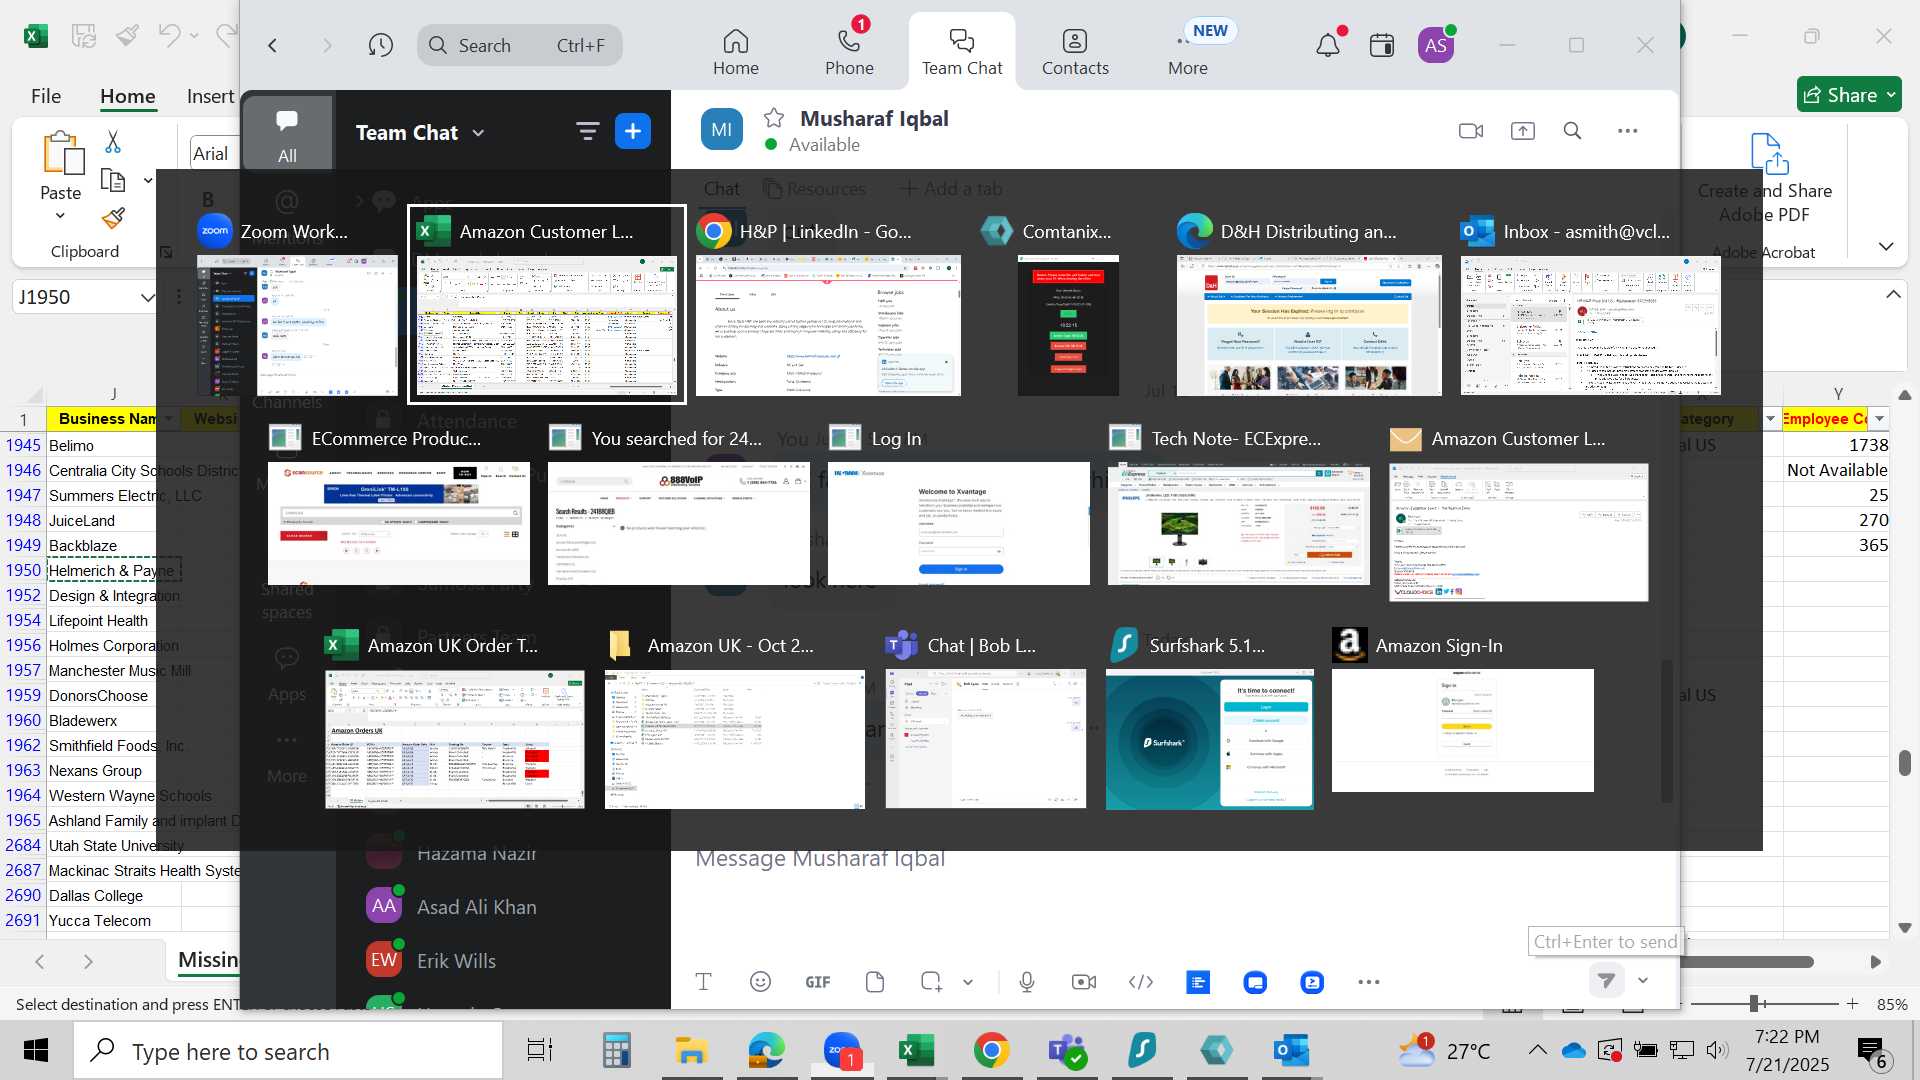Open the Zoom More tab
This screenshot has height=1080, width=1920.
1188,51
